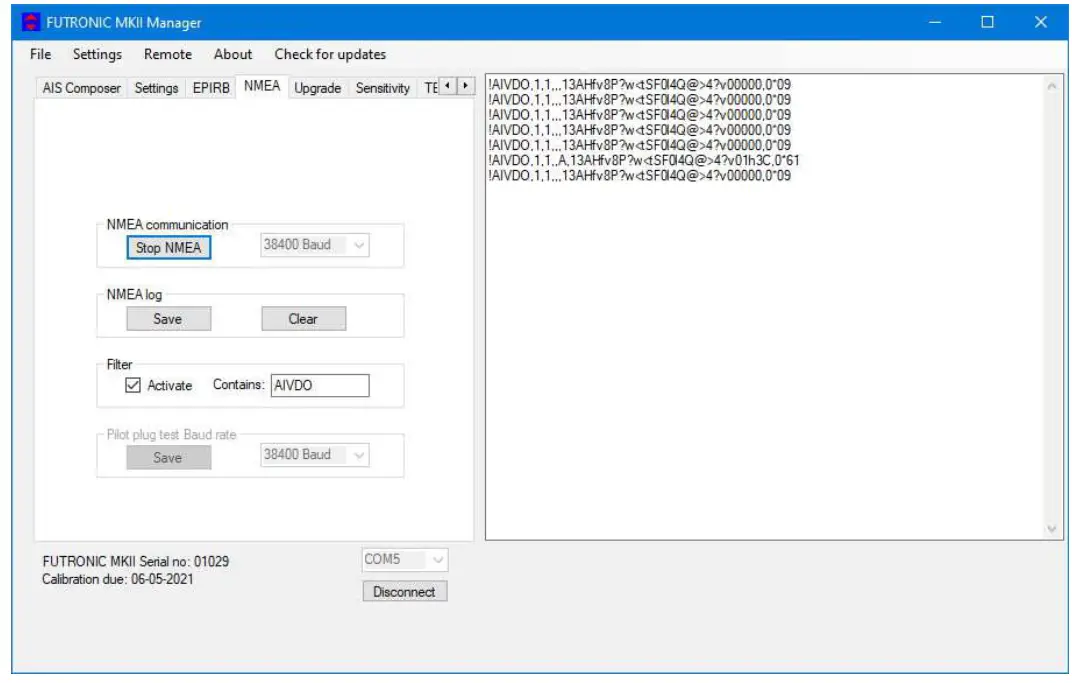Select the NMEA tab

[262, 85]
